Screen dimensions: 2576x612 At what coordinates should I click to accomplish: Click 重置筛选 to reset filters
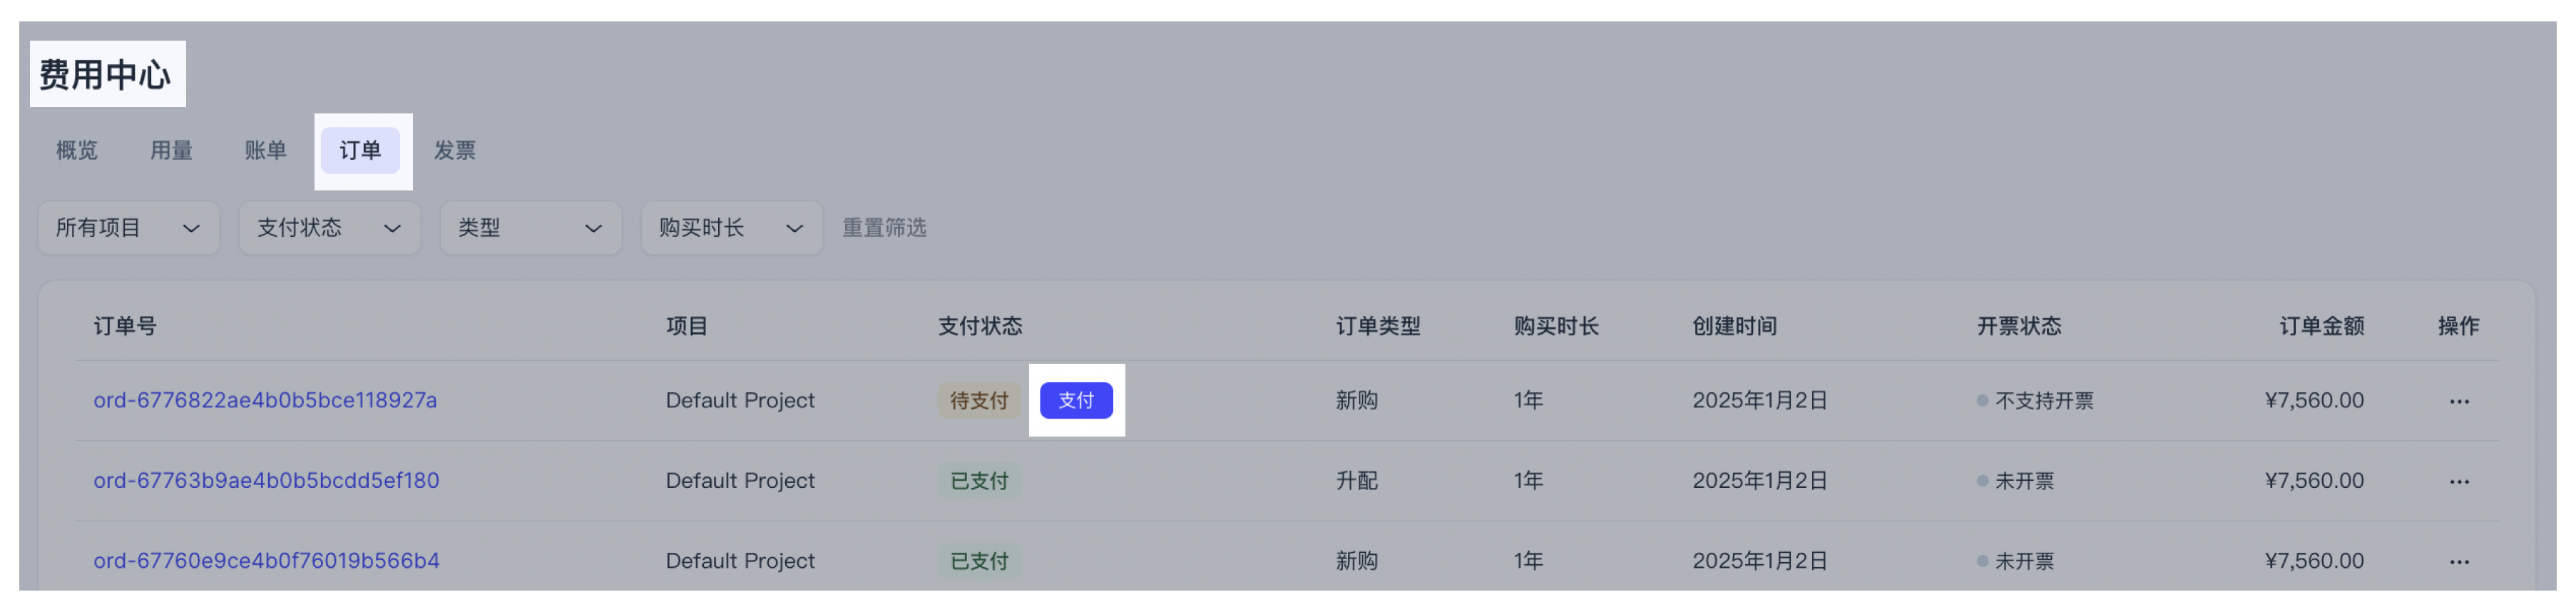click(884, 228)
